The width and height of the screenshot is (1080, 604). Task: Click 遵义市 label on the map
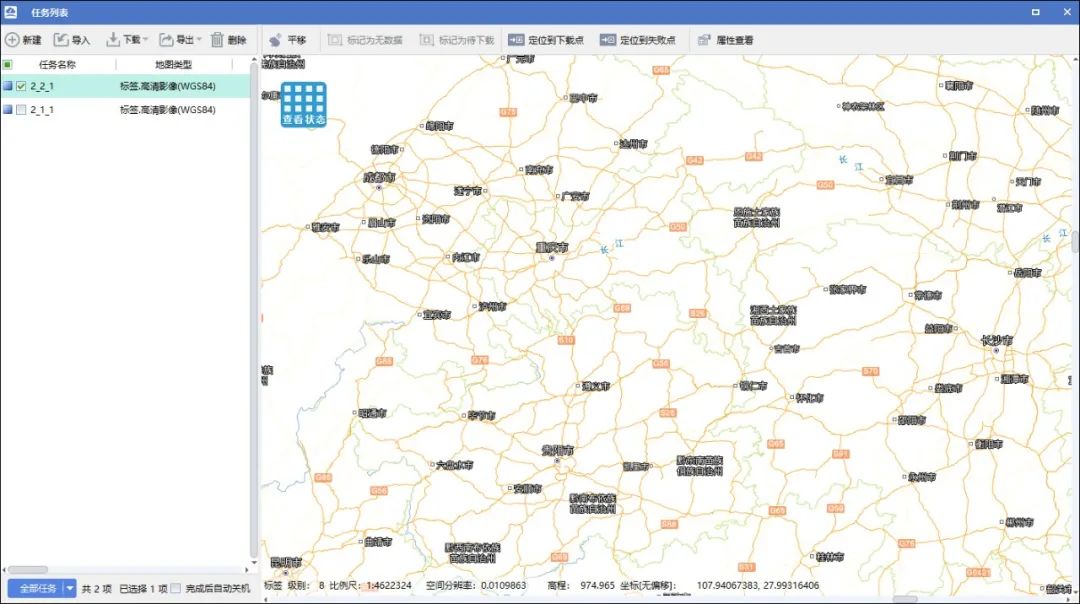[x=596, y=386]
